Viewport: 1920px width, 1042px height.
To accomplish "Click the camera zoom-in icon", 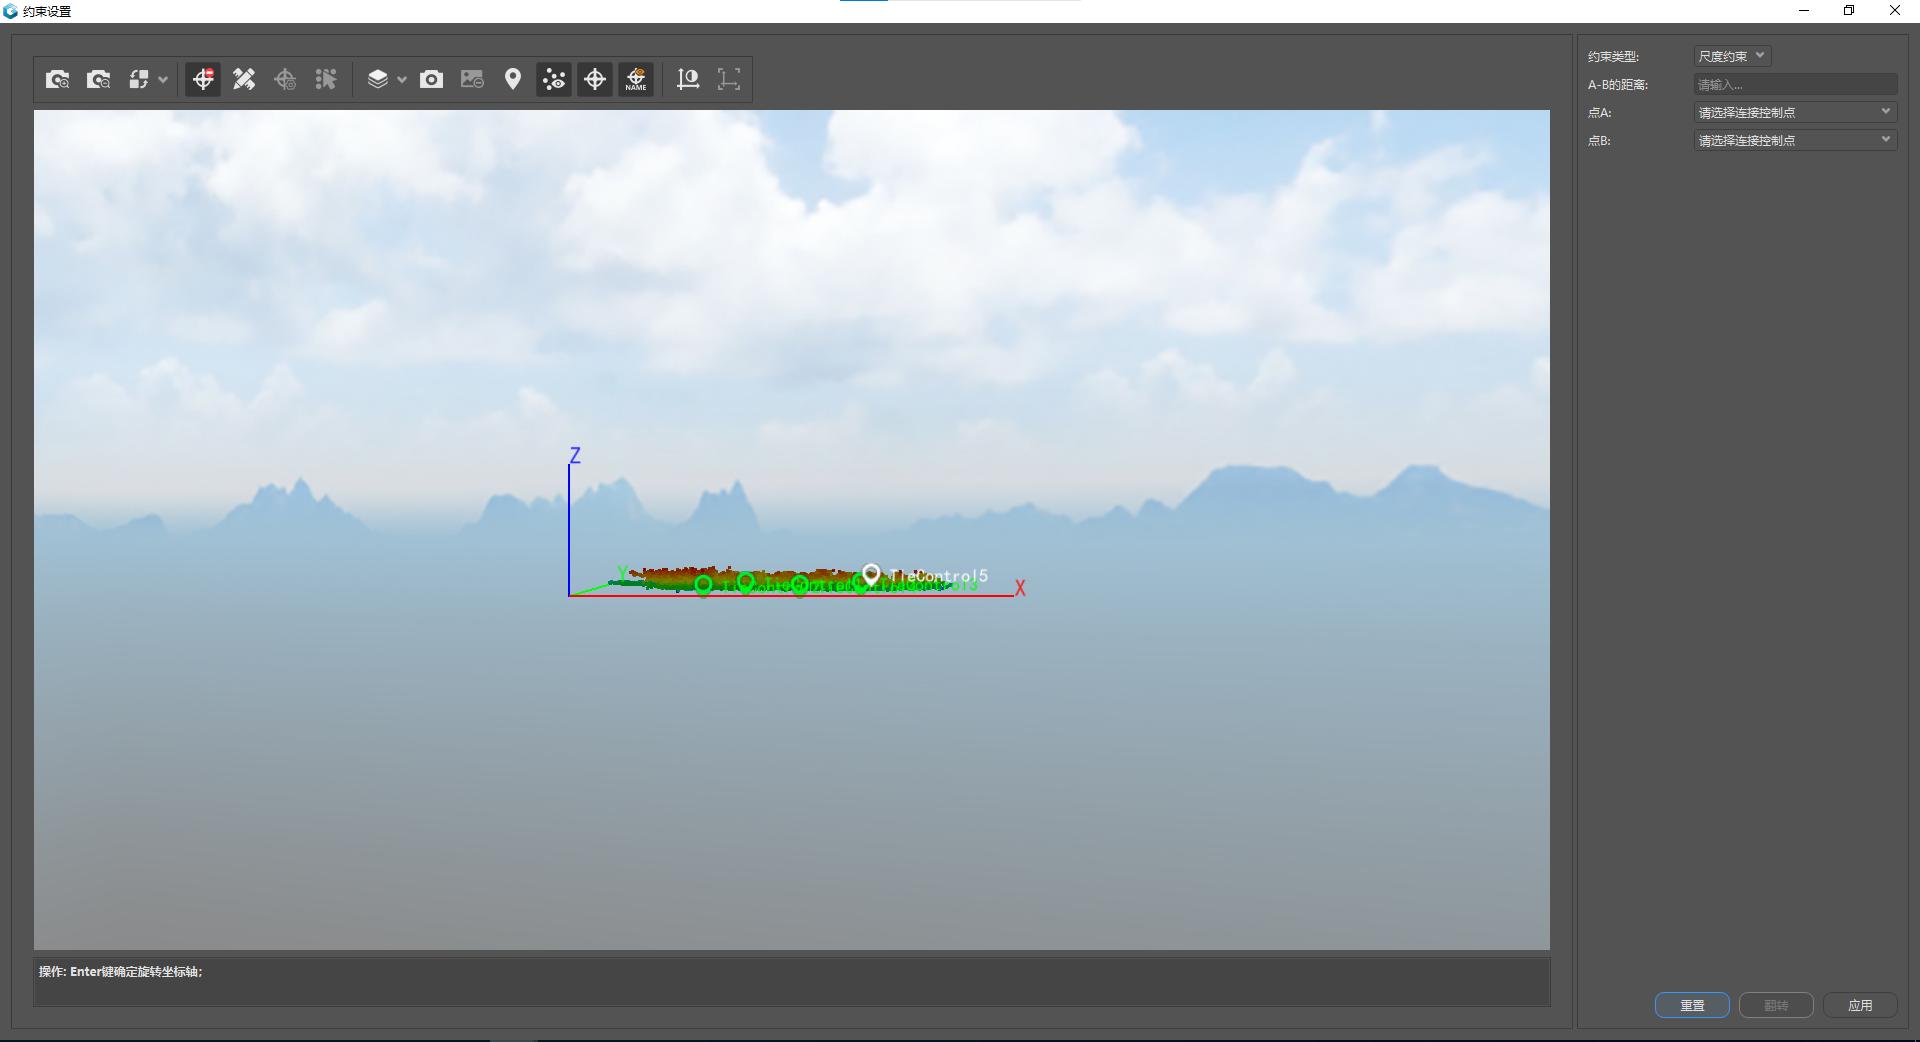I will tap(58, 79).
